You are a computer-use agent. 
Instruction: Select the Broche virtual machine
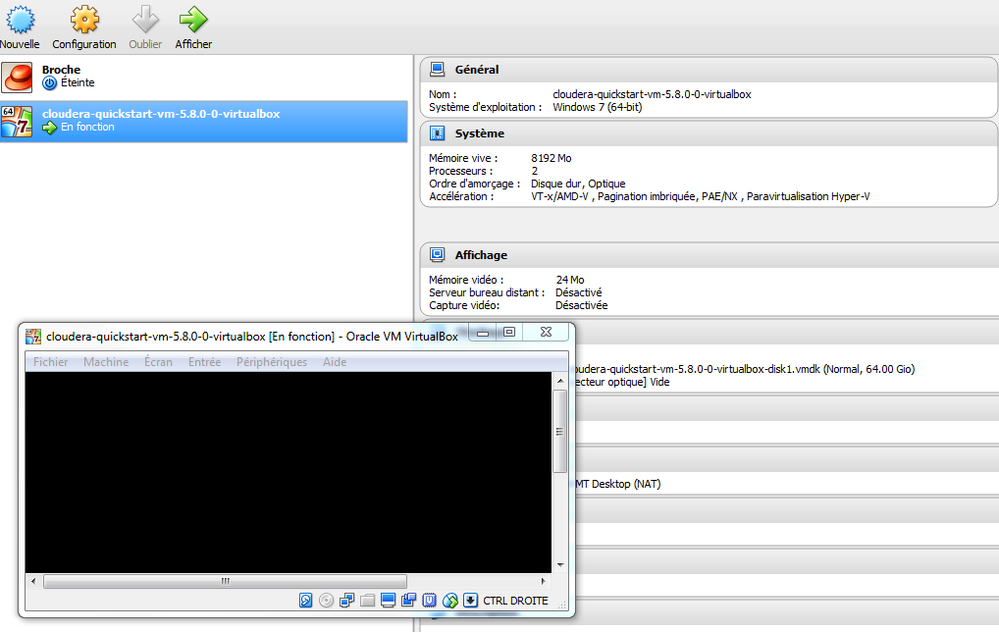pos(204,77)
